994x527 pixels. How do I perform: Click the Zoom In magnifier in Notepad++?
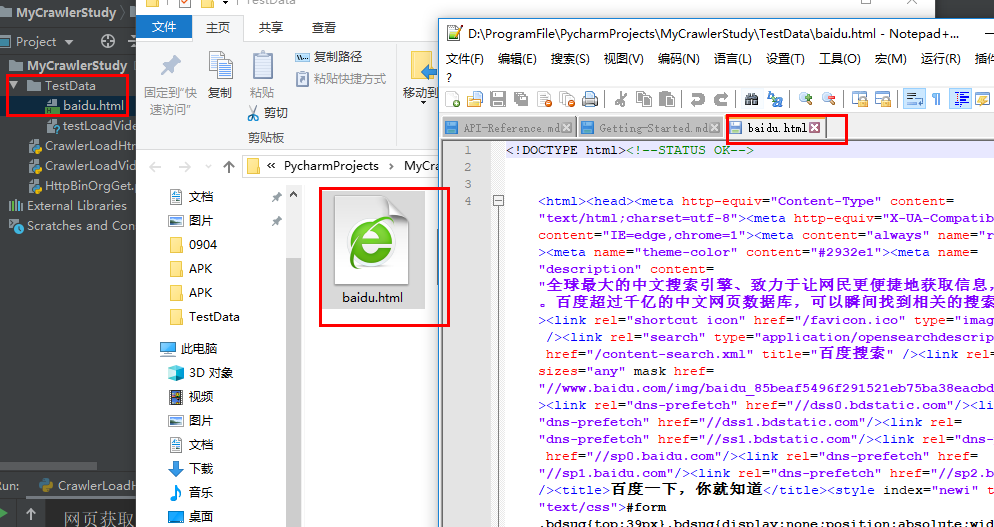(805, 99)
